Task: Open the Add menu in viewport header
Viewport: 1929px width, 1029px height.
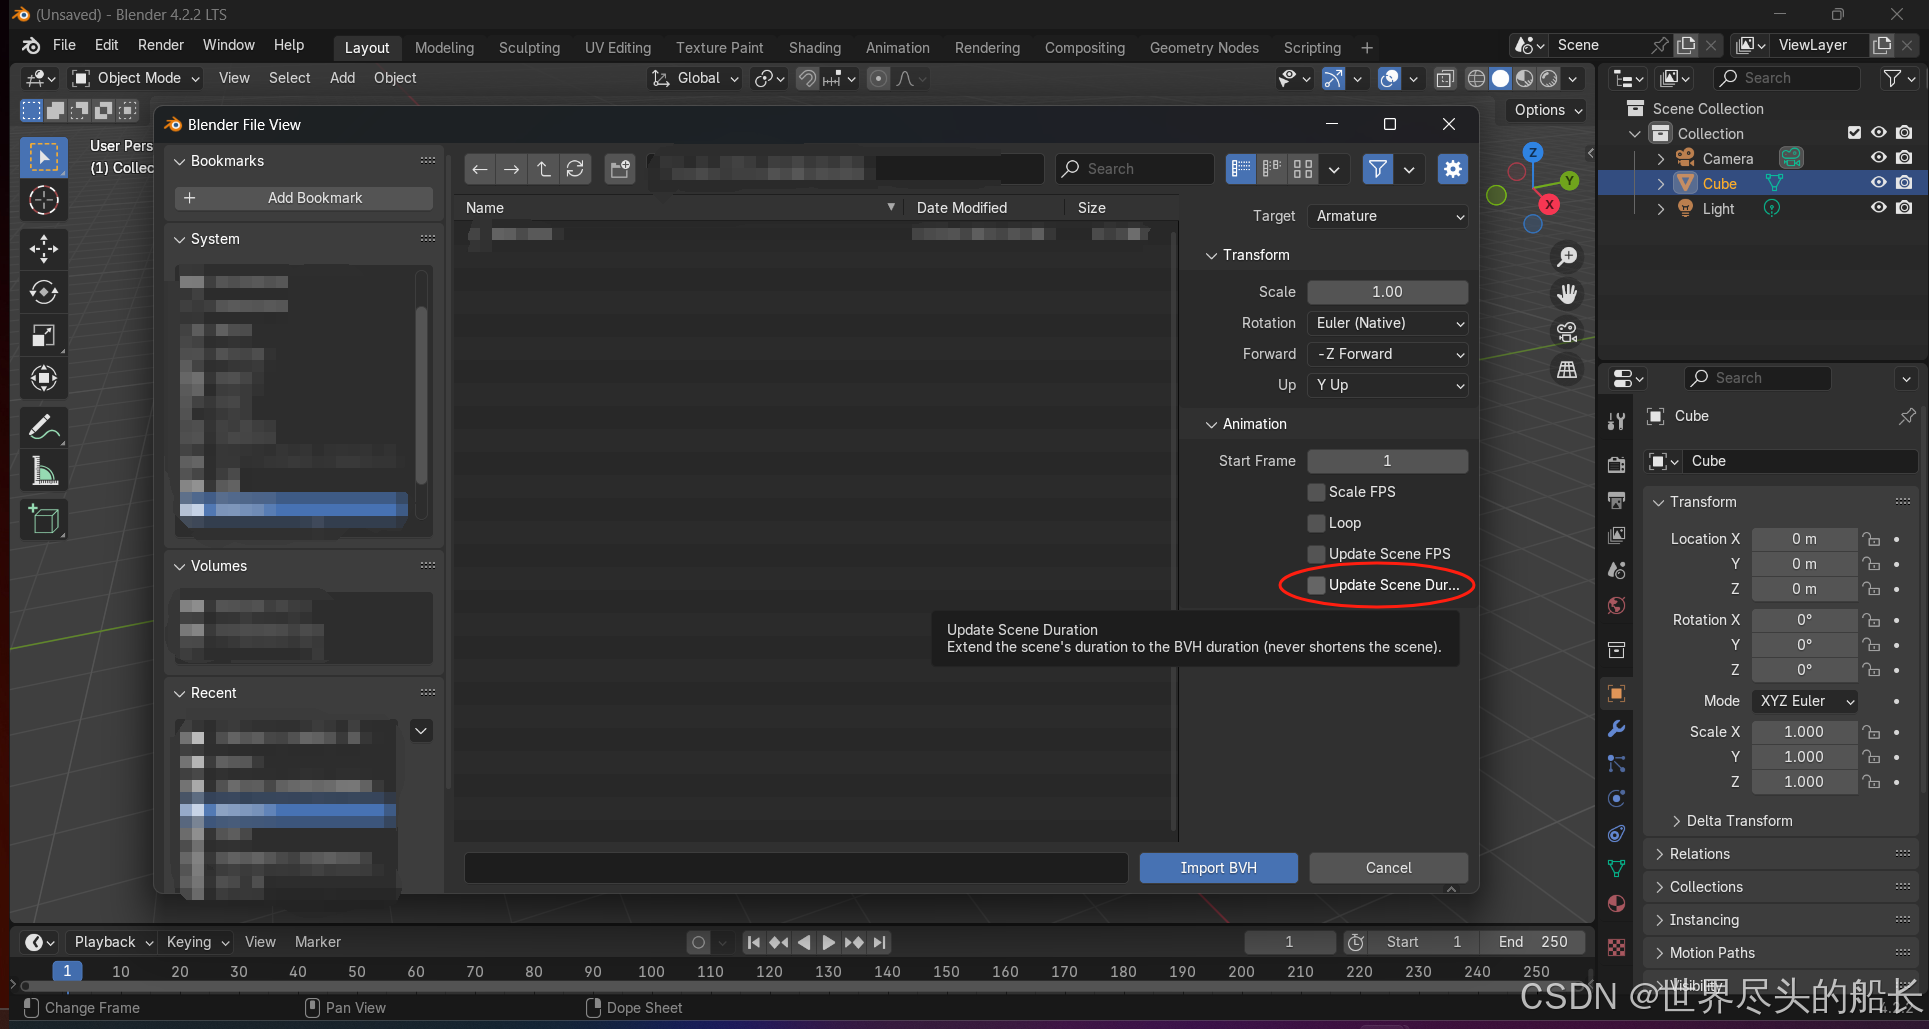Action: (342, 78)
